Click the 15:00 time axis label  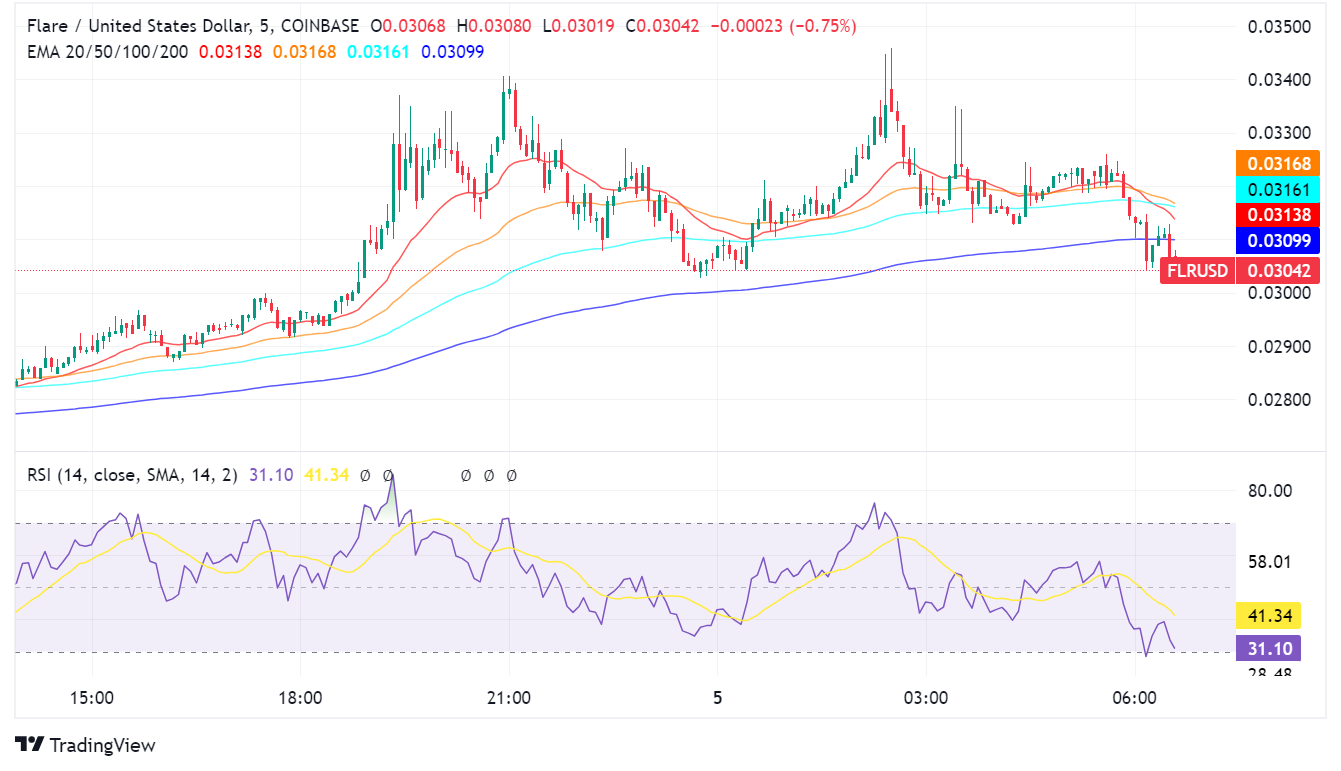(90, 697)
